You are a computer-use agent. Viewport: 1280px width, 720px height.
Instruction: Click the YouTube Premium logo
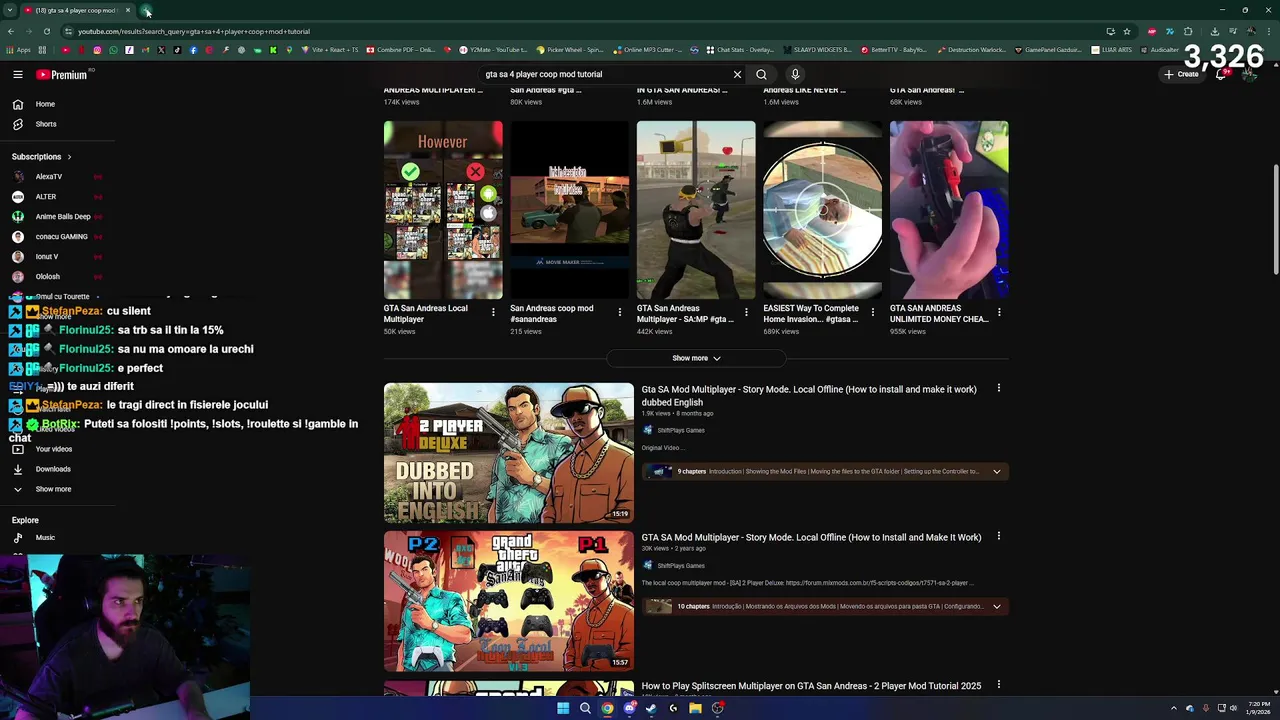63,74
